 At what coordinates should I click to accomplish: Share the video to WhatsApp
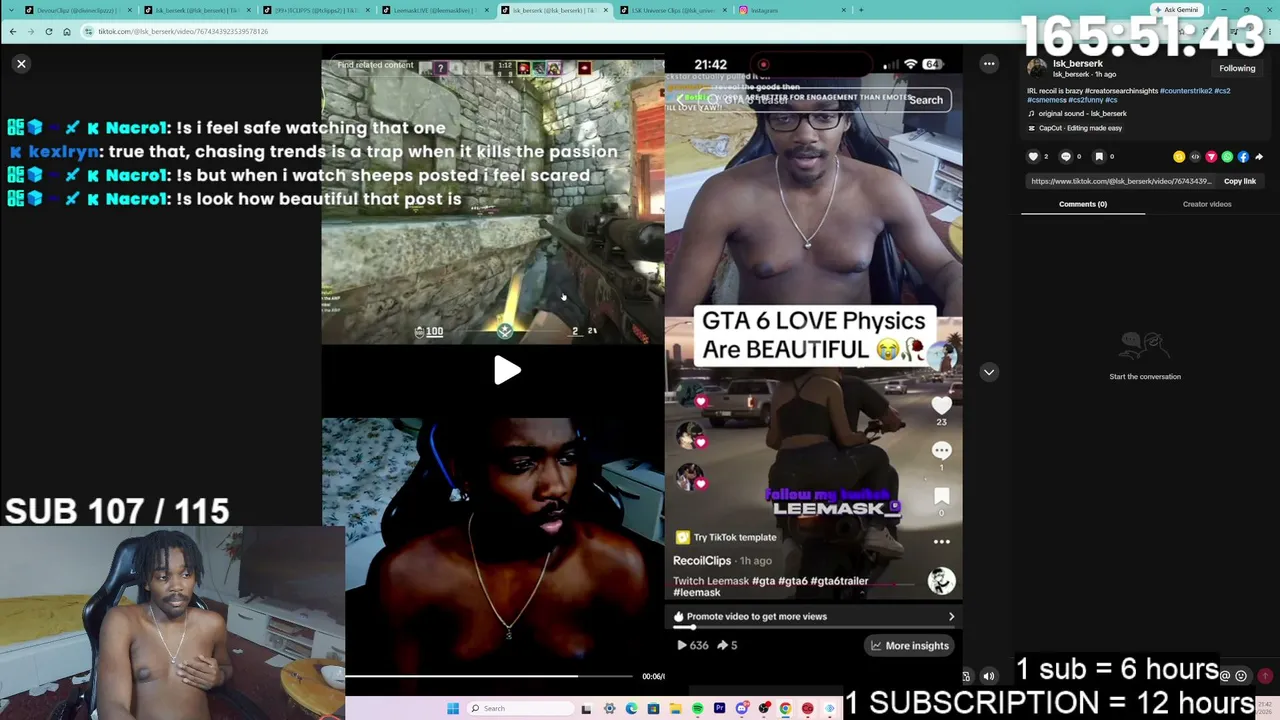tap(1227, 157)
